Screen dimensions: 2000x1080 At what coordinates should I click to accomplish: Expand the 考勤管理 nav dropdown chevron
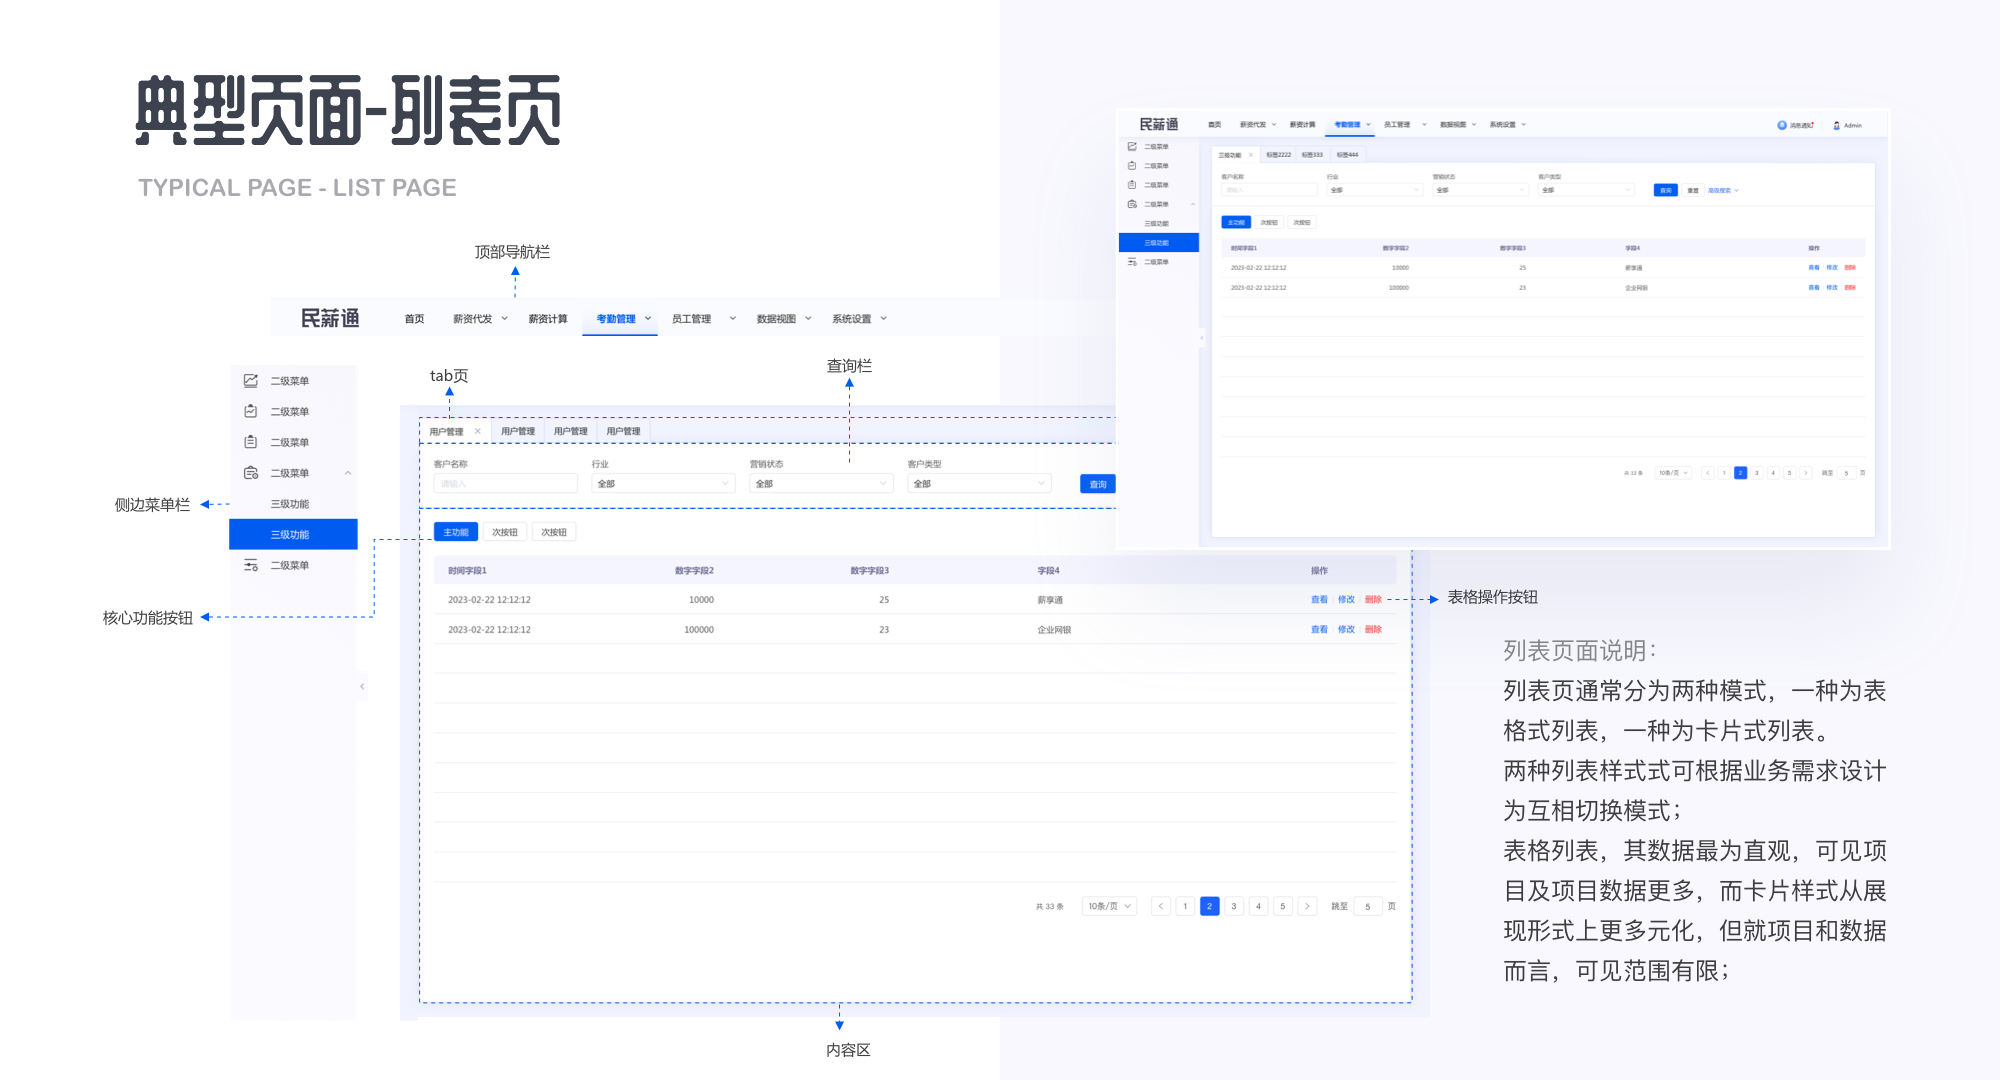648,318
